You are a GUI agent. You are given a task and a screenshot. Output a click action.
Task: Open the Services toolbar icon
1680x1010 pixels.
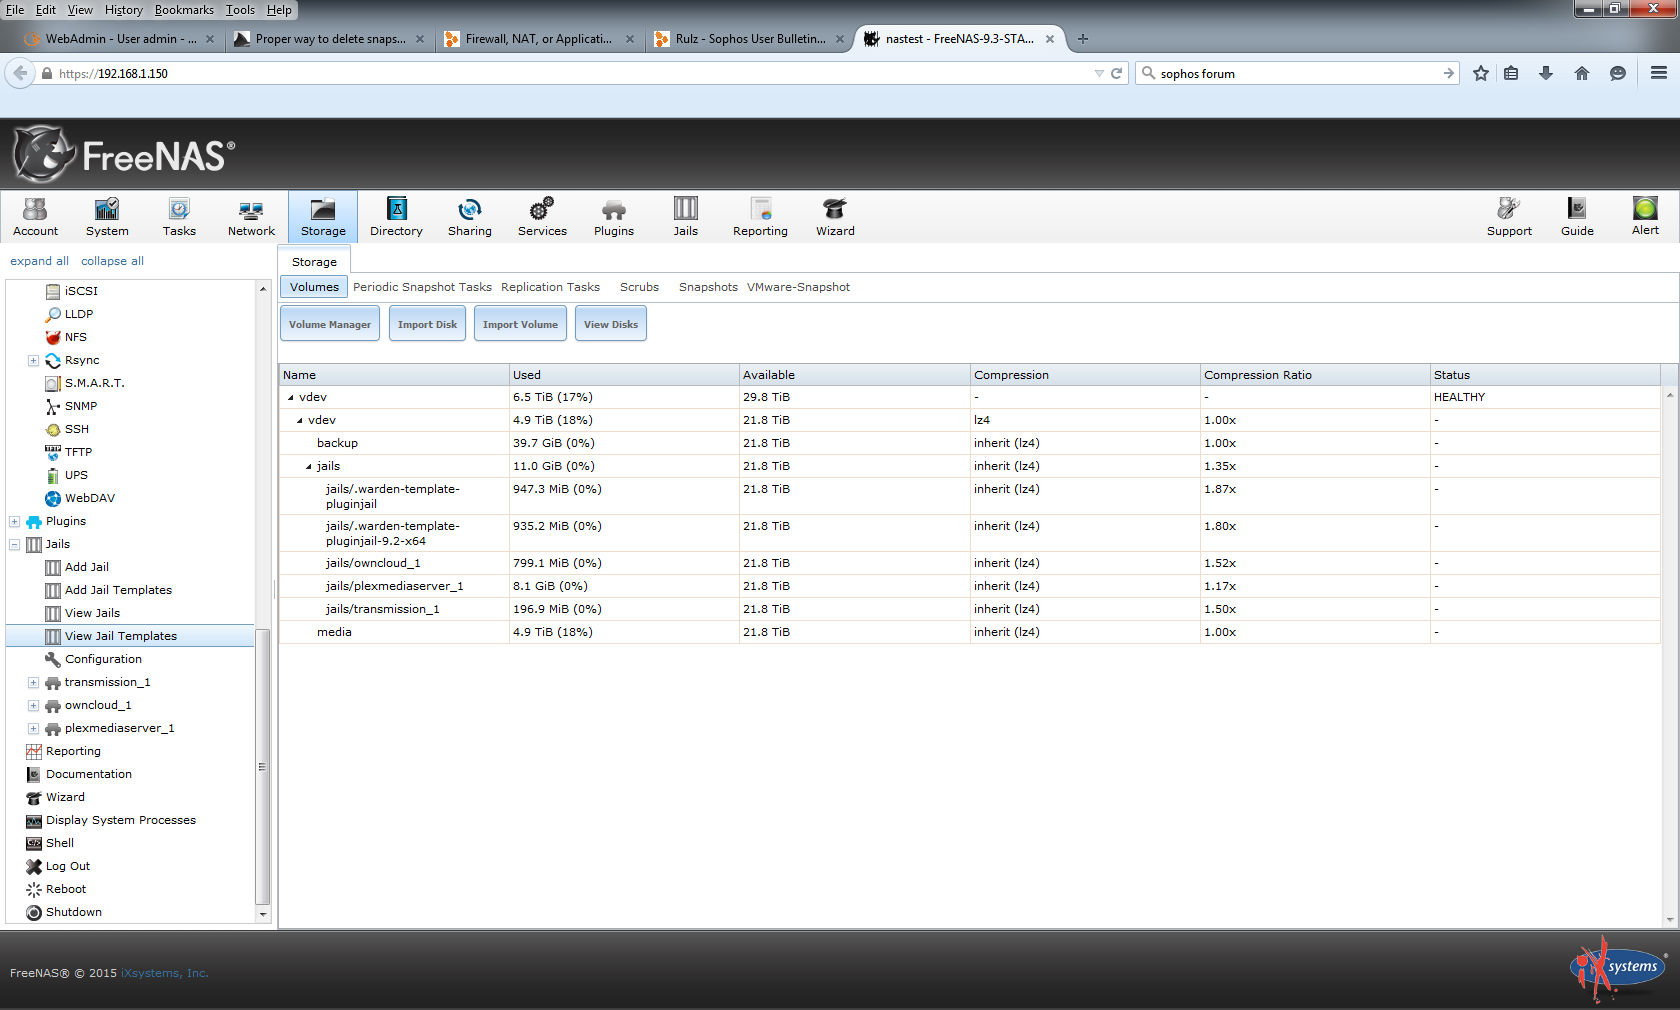[x=542, y=217]
